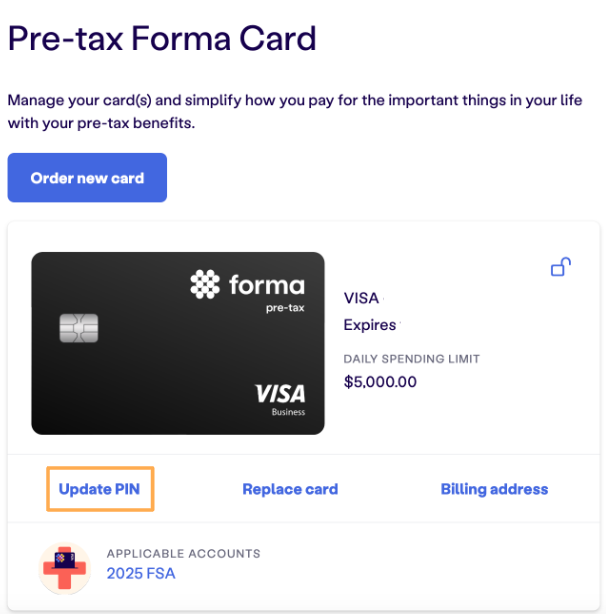
Task: Click the forma flower logo on card
Action: tap(205, 284)
